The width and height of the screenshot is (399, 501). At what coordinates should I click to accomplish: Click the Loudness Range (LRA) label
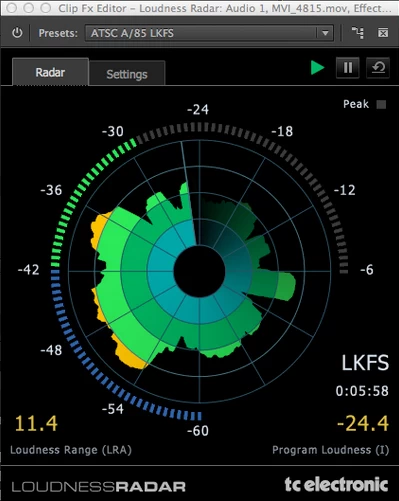71,450
